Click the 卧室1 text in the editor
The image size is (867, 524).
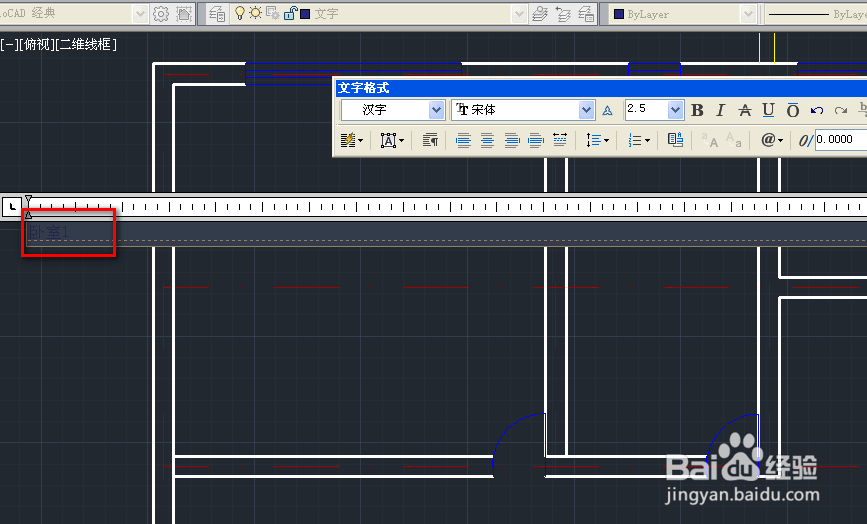(49, 232)
